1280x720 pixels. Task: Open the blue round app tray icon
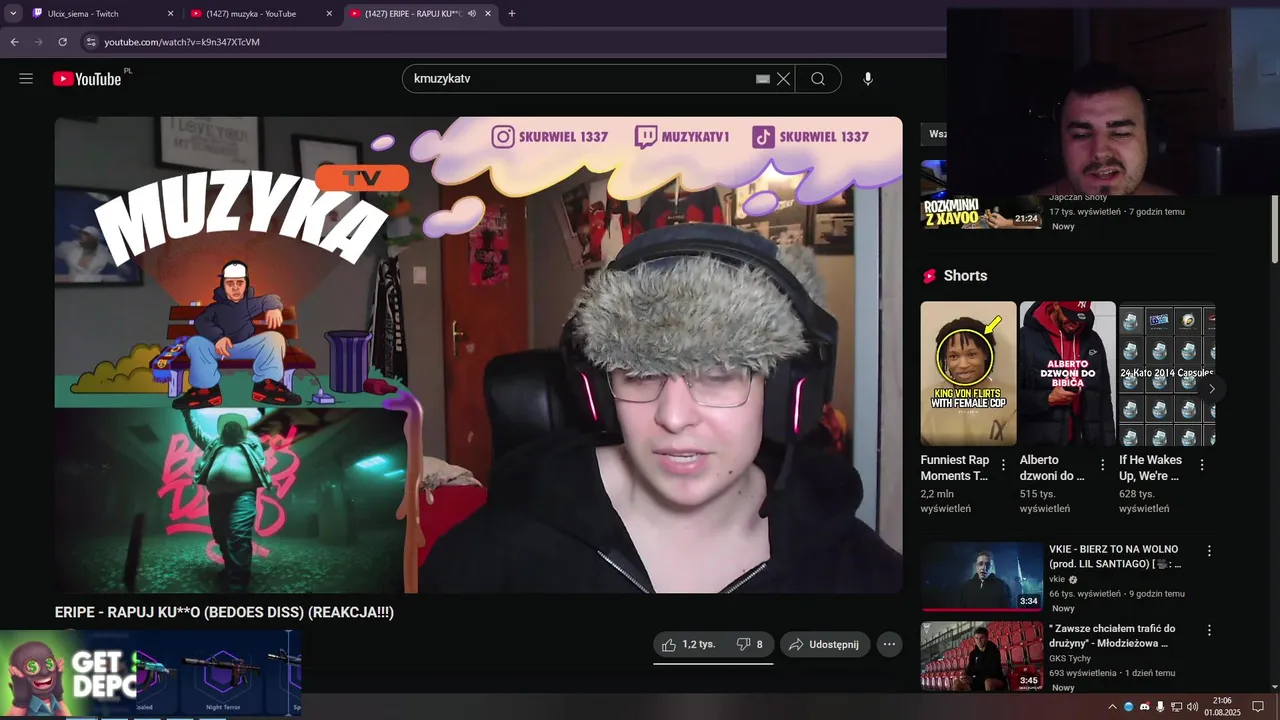tap(1129, 707)
